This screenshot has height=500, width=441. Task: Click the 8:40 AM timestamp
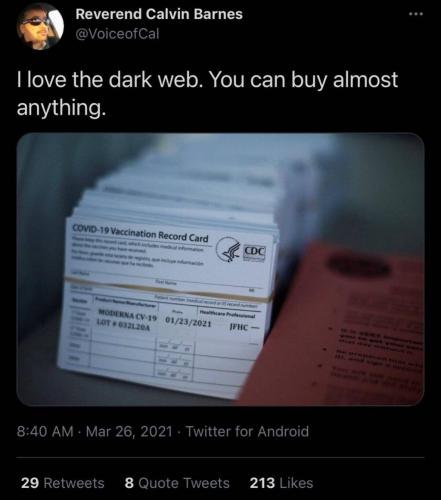(x=45, y=432)
